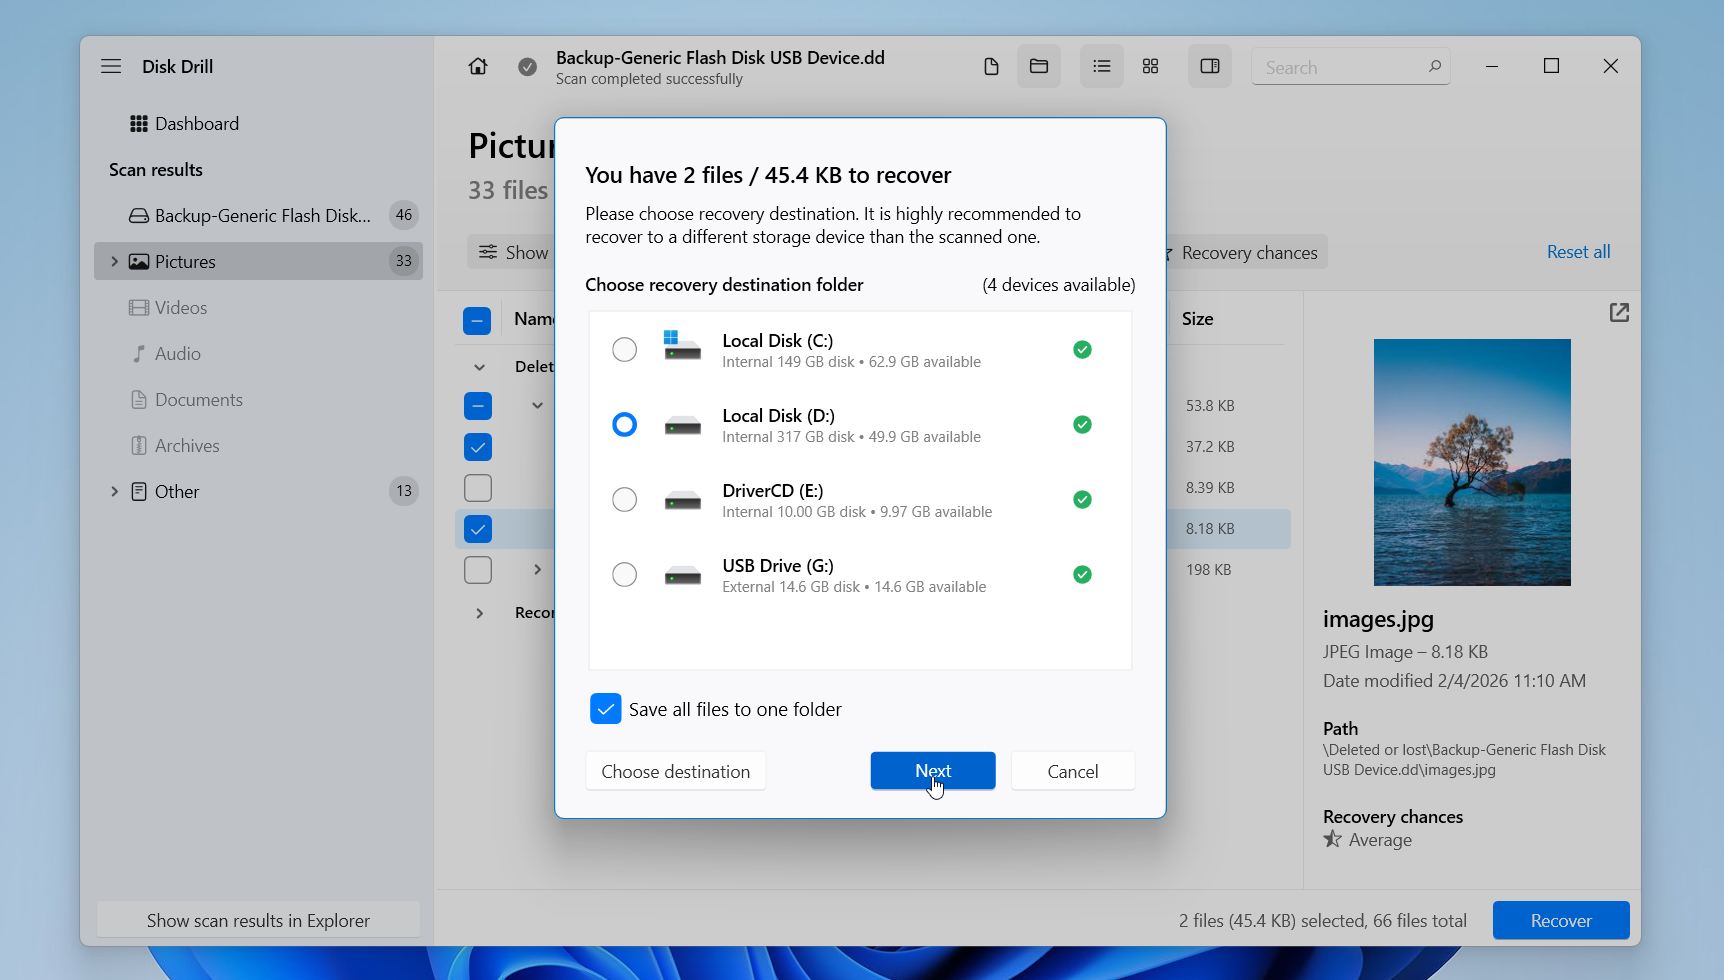The height and width of the screenshot is (980, 1724).
Task: Click the Next button
Action: point(933,771)
